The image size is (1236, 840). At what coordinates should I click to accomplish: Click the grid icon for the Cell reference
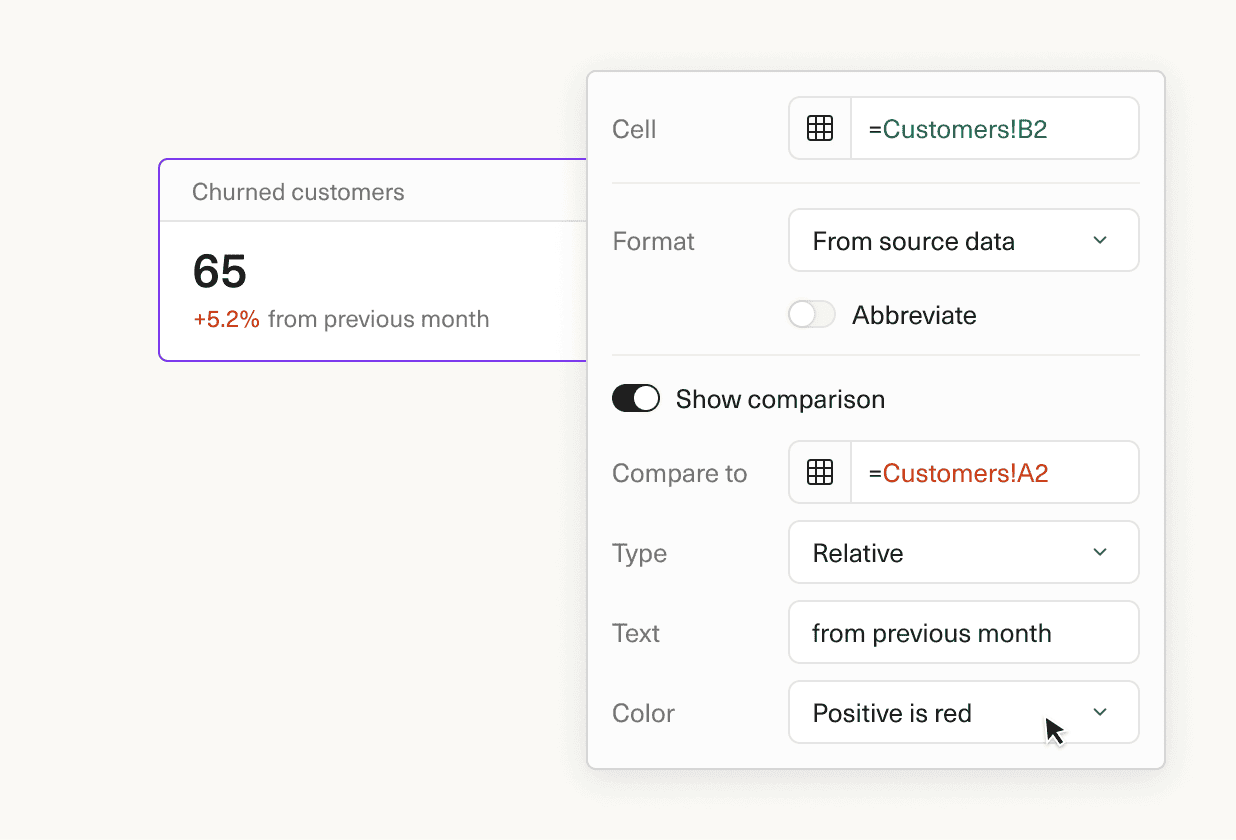tap(819, 127)
